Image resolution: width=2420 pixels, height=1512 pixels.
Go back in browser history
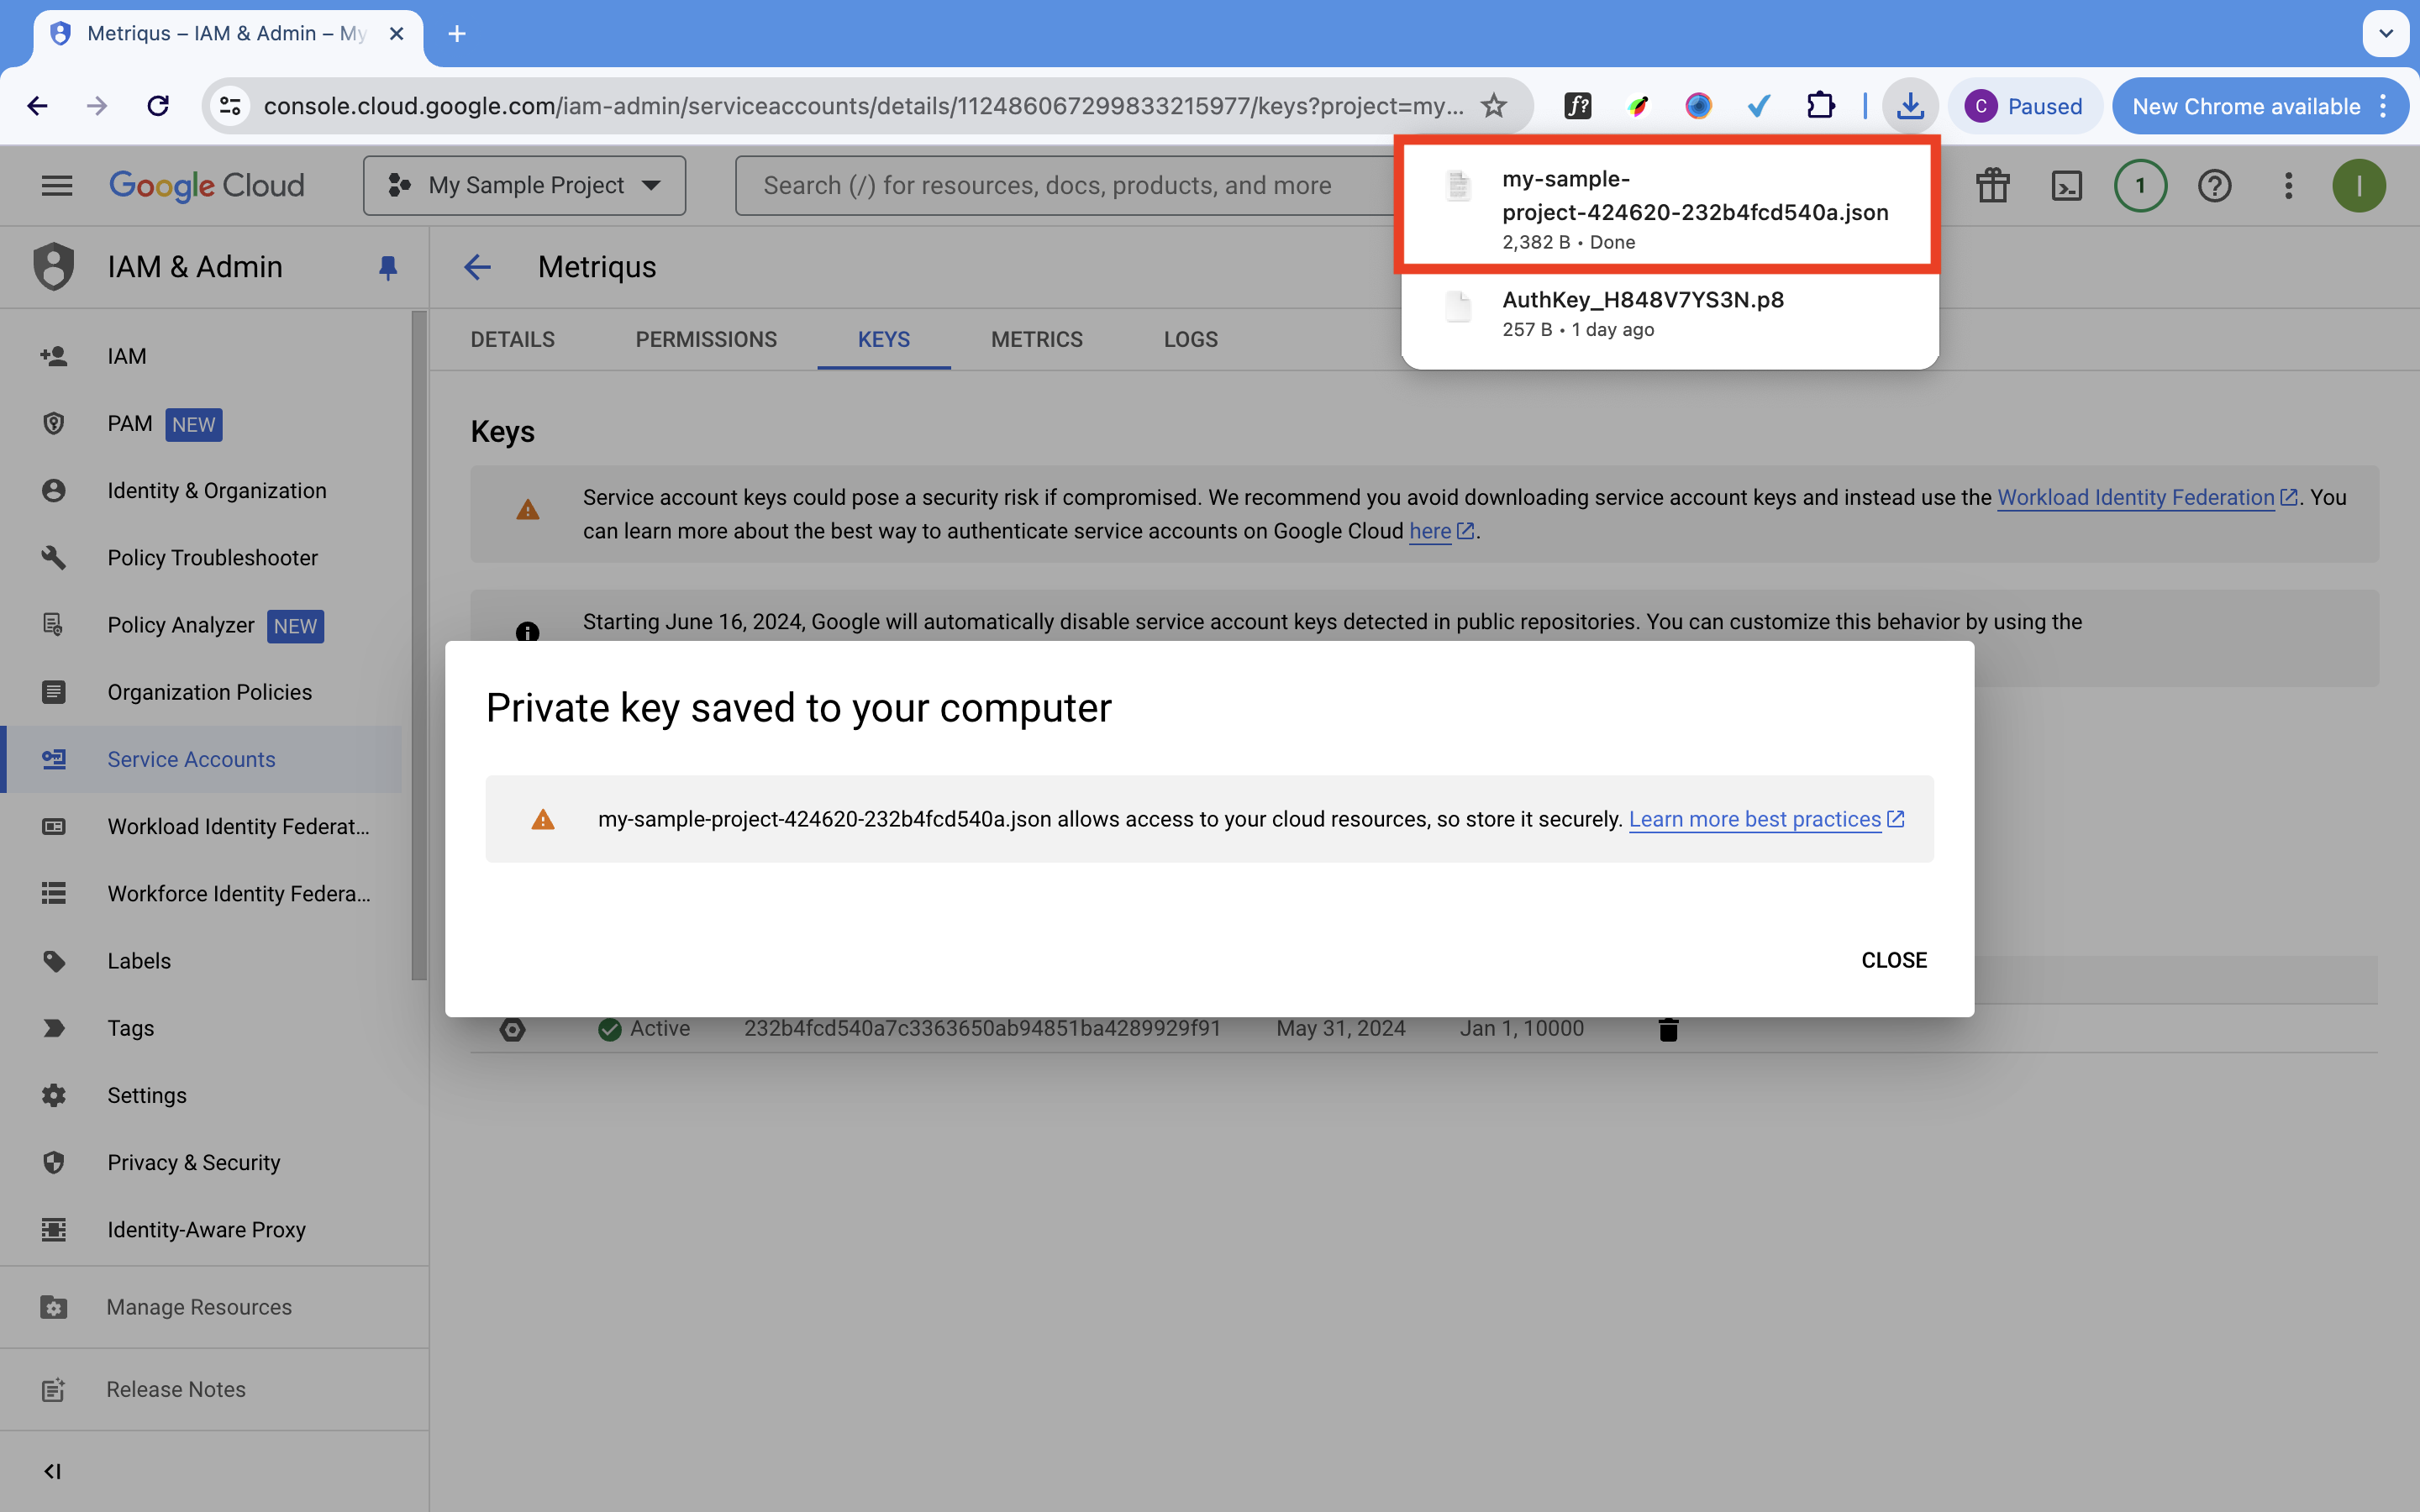(37, 106)
